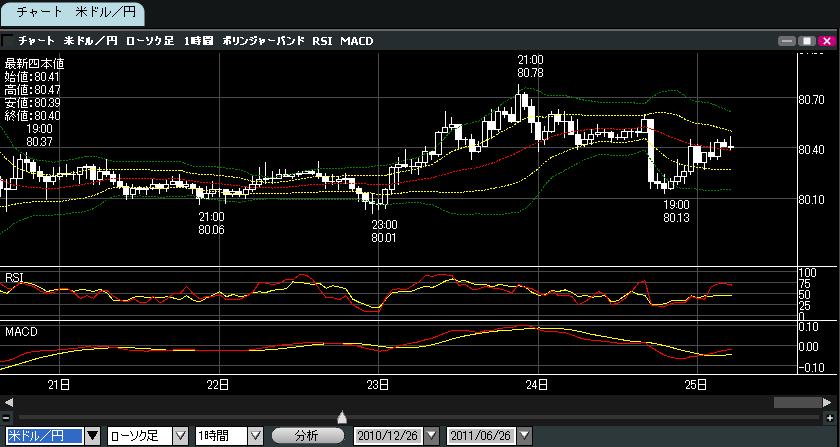The image size is (840, 447).
Task: Expand the ローソク足 chart type dropdown
Action: tap(180, 436)
